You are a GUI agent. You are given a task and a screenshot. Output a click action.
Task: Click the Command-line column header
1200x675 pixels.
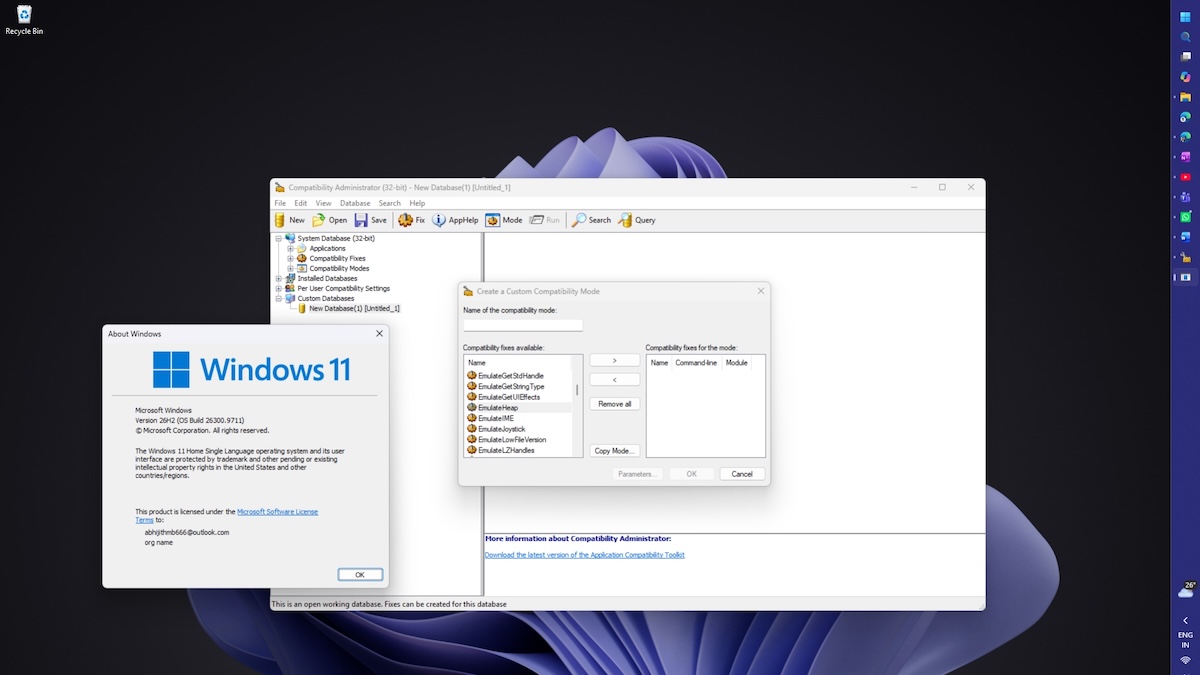coord(696,362)
